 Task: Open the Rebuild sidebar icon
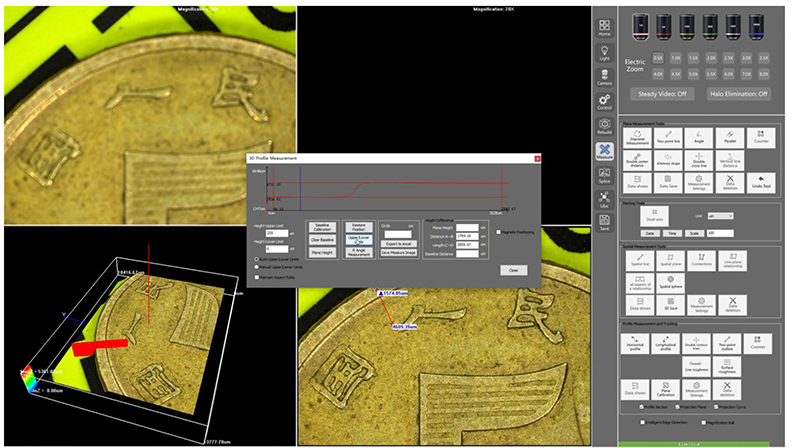coord(604,126)
